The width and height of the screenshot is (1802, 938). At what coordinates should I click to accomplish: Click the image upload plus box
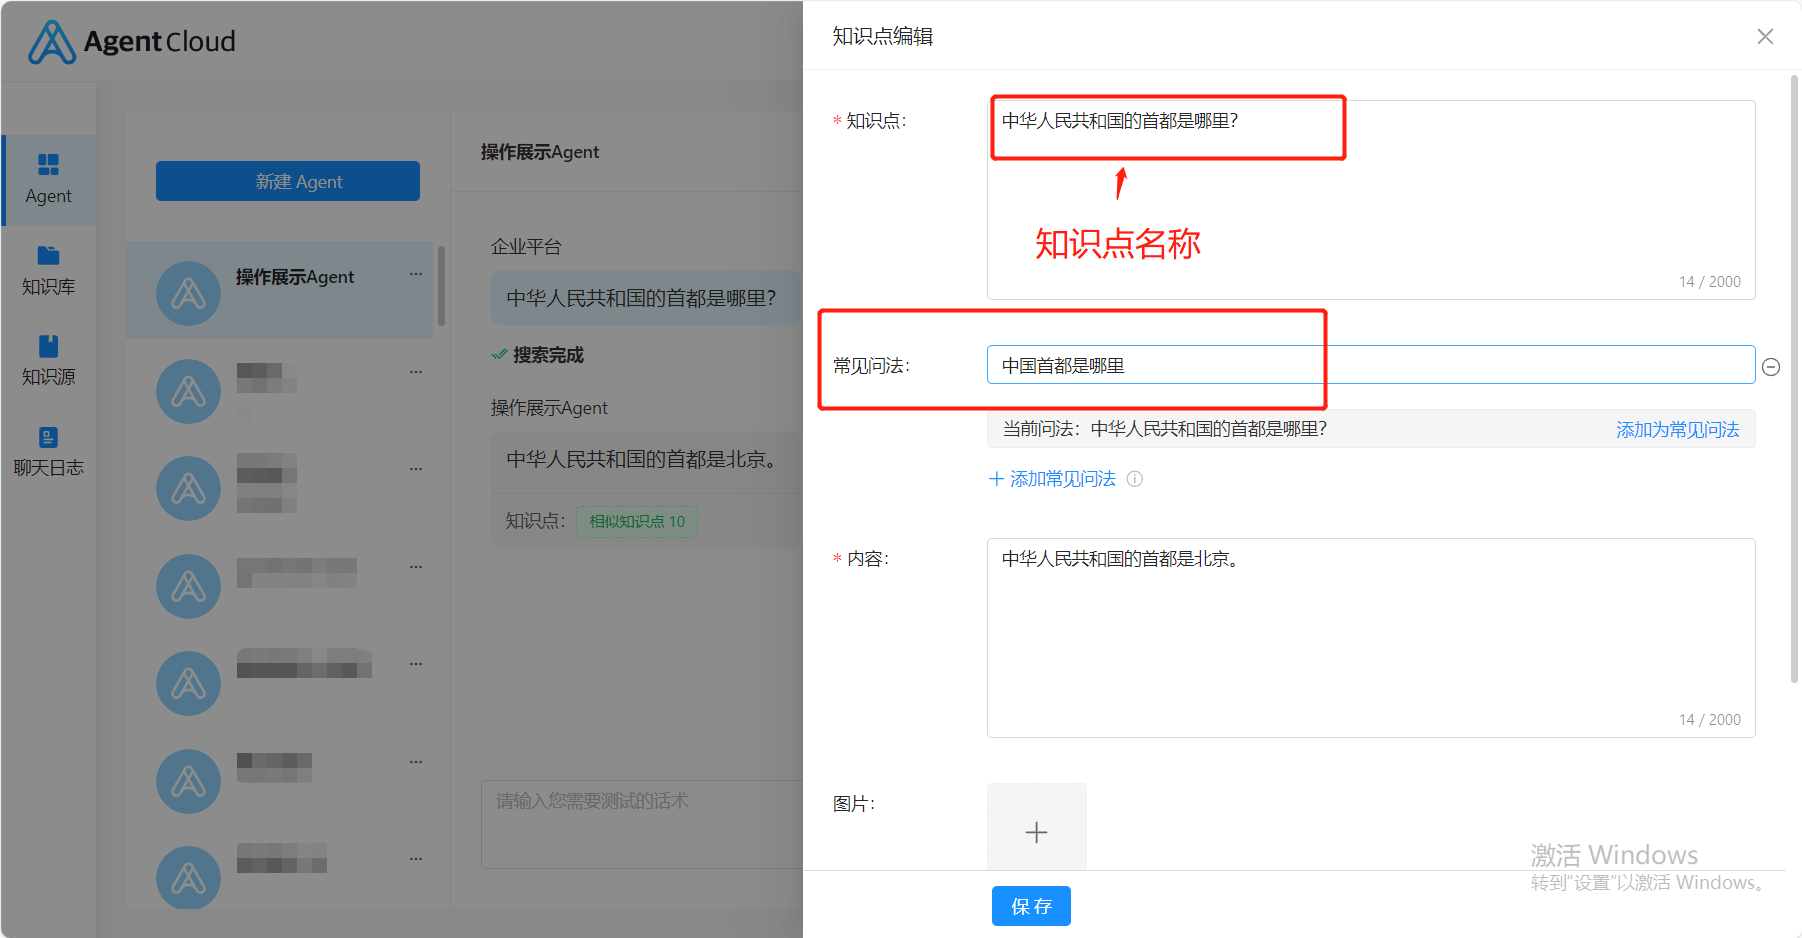click(x=1036, y=827)
